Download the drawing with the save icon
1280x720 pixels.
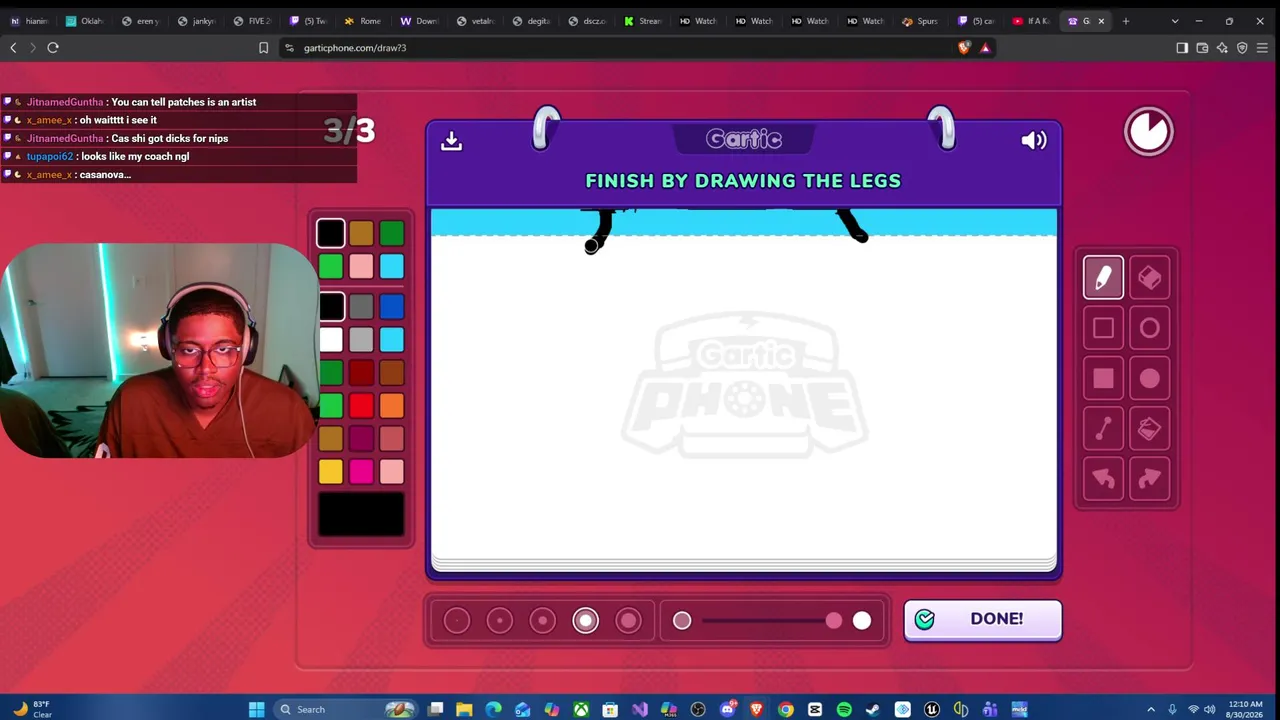(451, 141)
